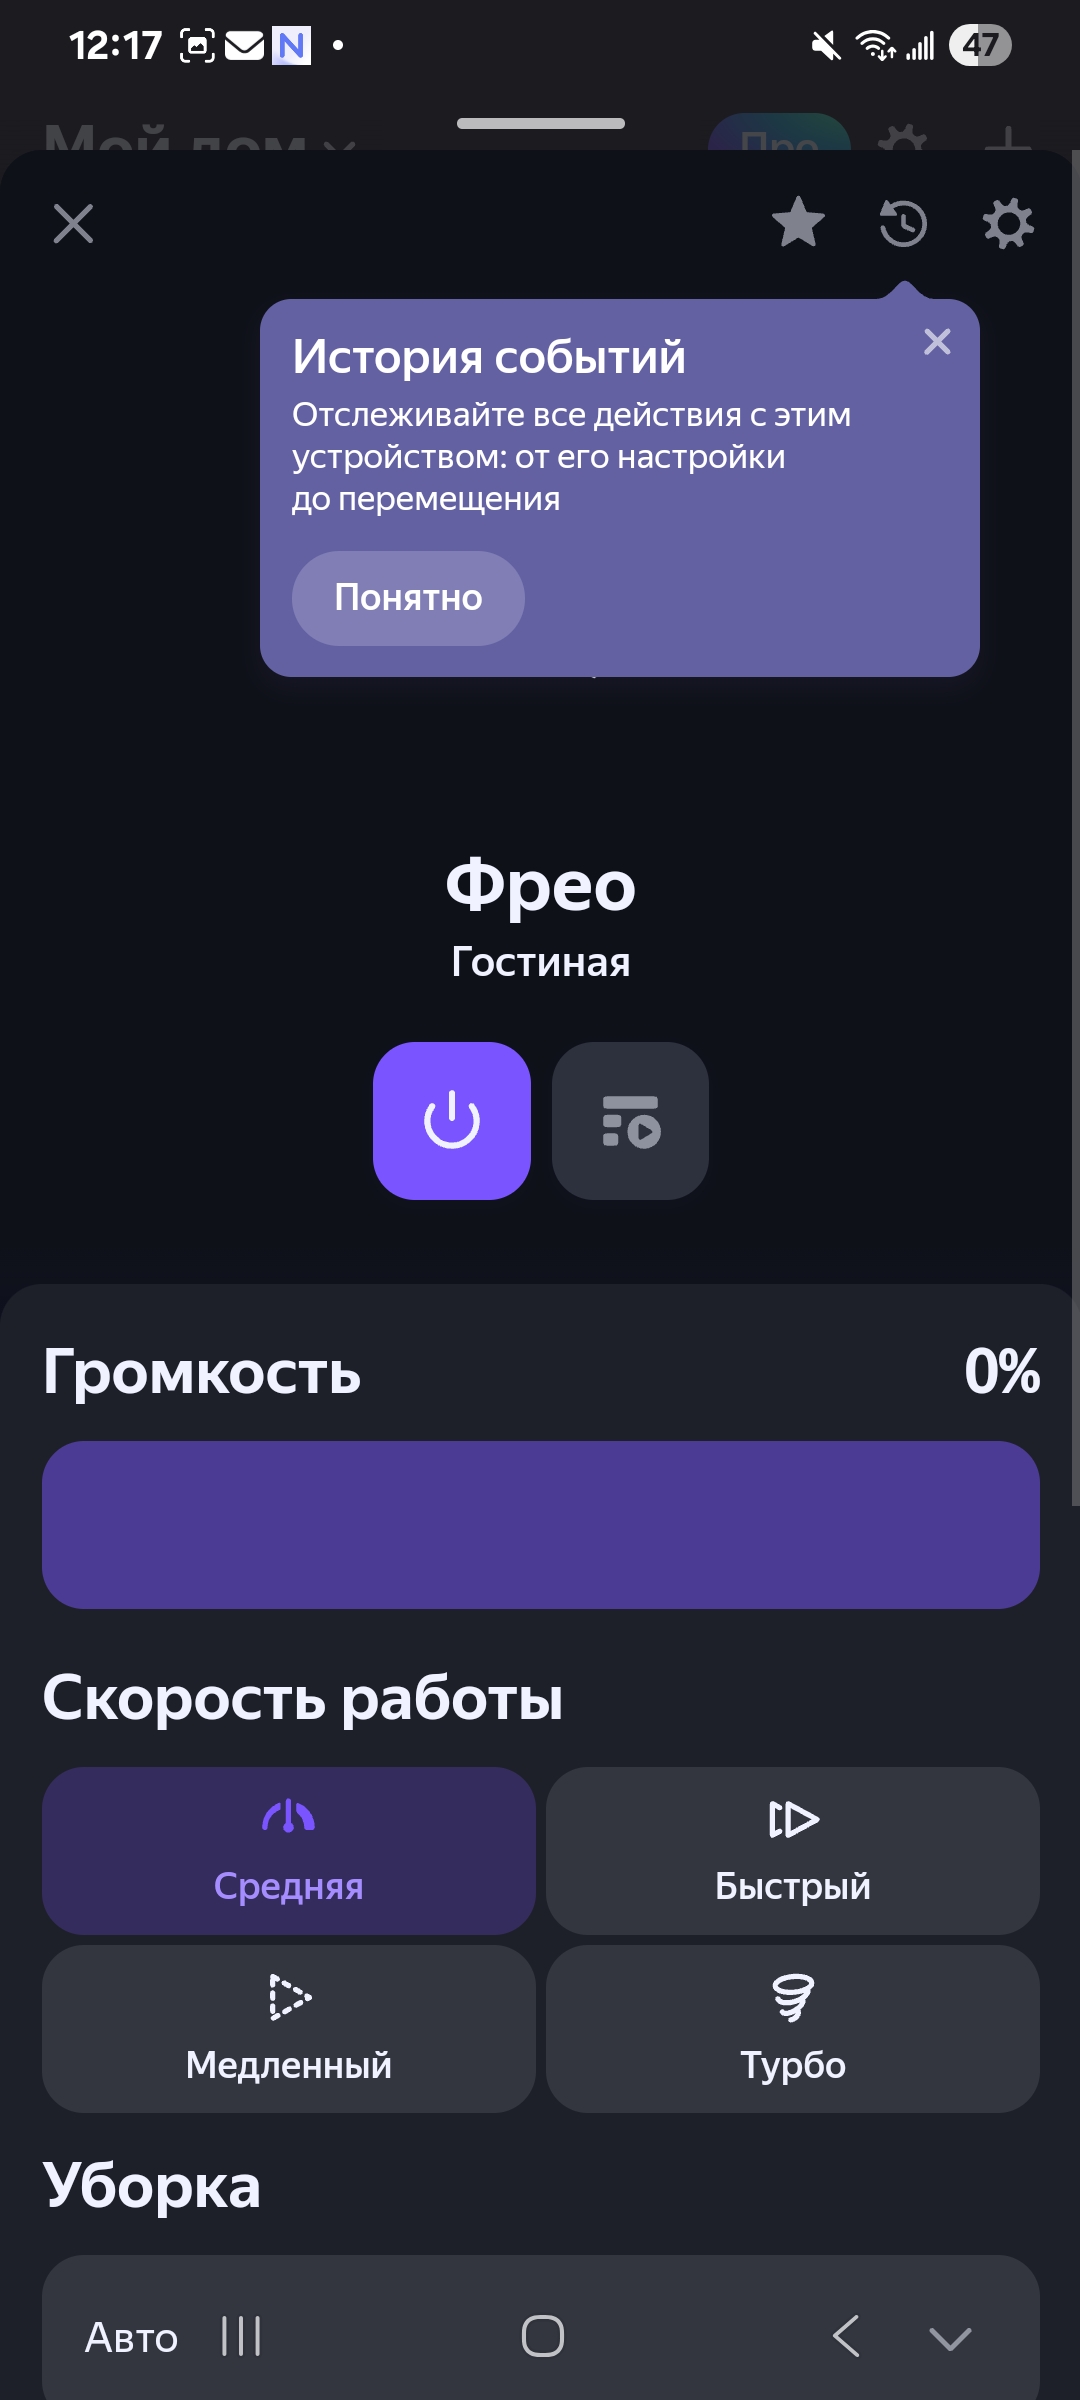Image resolution: width=1080 pixels, height=2400 pixels.
Task: Select Средняя work speed
Action: click(289, 1850)
